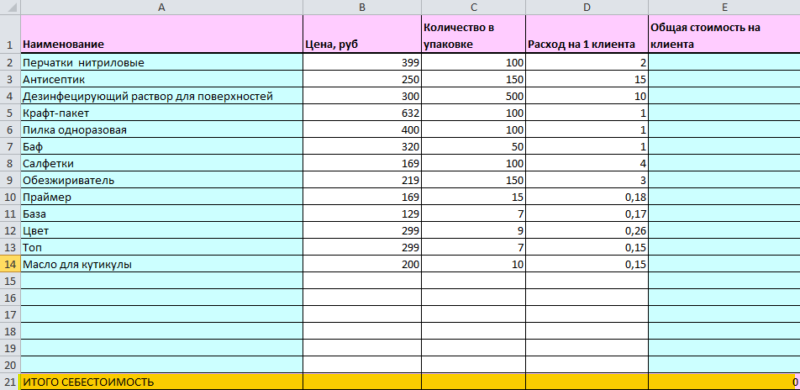
Task: Select column C header
Action: 473,7
